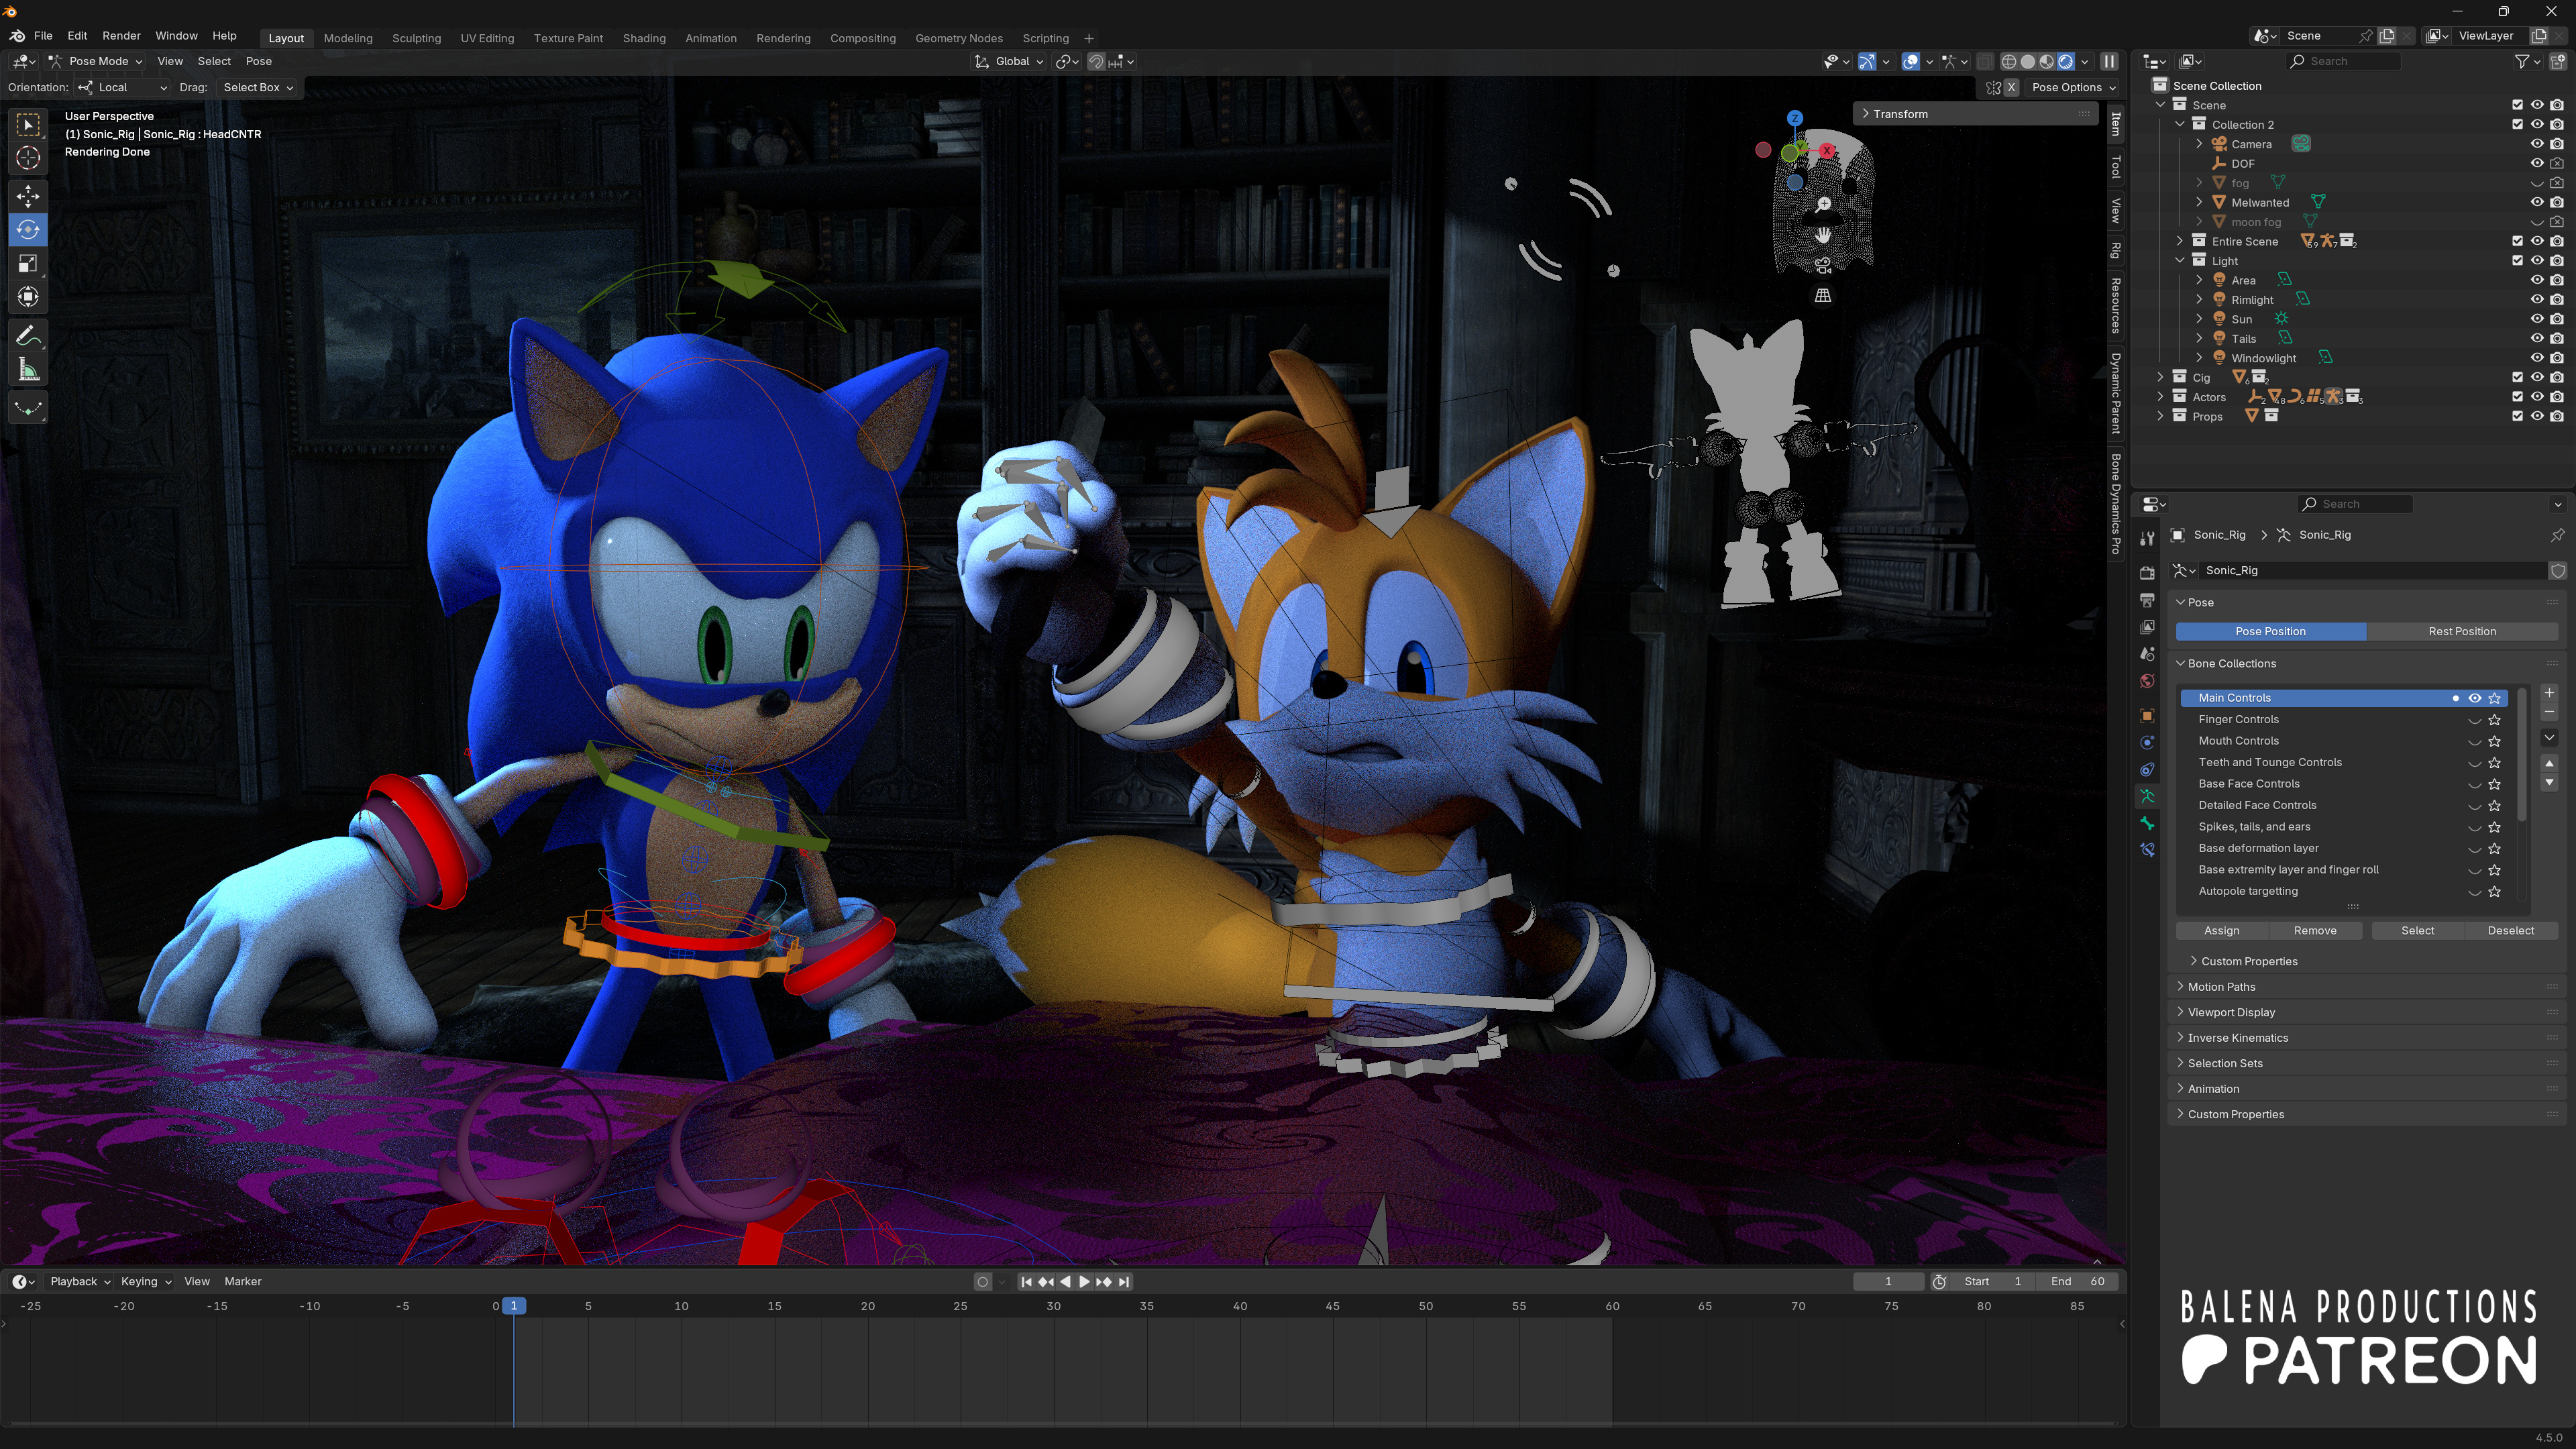Uncheck the Props collection checkbox

tap(2517, 416)
